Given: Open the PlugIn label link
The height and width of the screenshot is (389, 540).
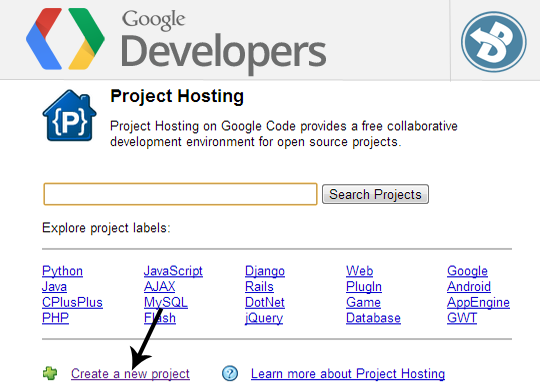Looking at the screenshot, I should (x=364, y=286).
